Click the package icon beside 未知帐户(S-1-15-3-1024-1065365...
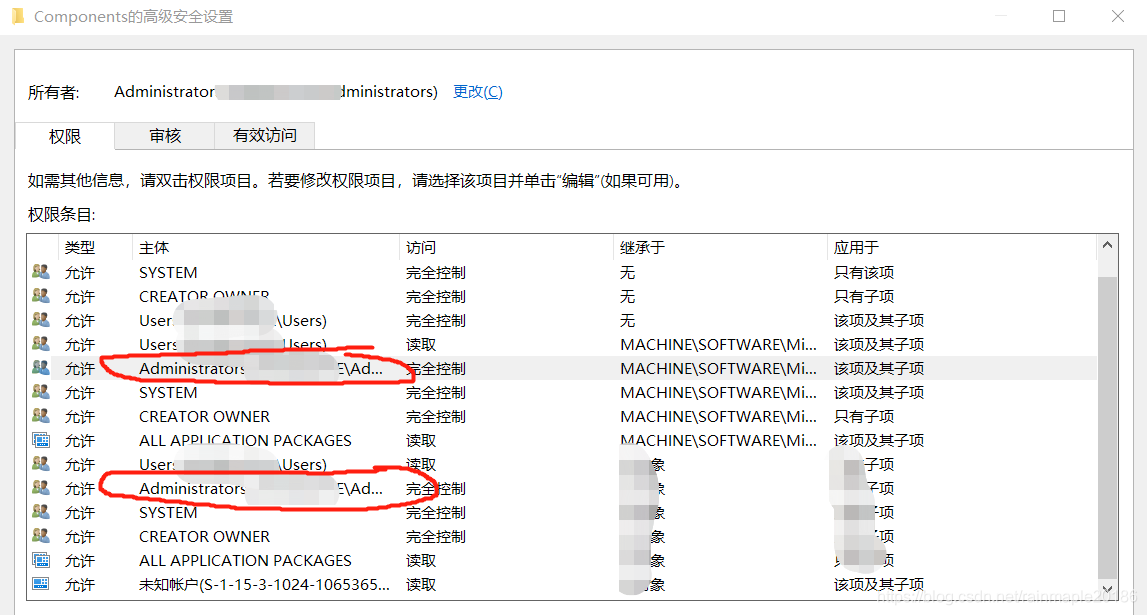Image resolution: width=1147 pixels, height=615 pixels. pyautogui.click(x=41, y=584)
